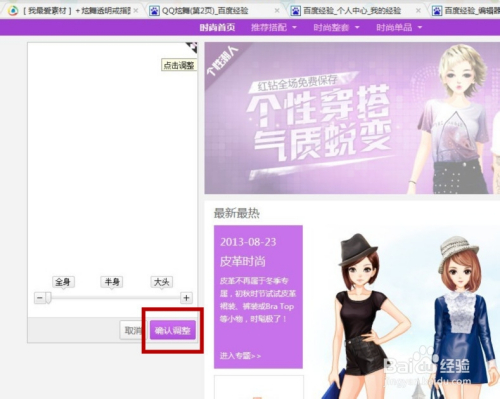The height and width of the screenshot is (399, 500).
Task: Switch to the 我最爱素材 browser tab
Action: (73, 11)
